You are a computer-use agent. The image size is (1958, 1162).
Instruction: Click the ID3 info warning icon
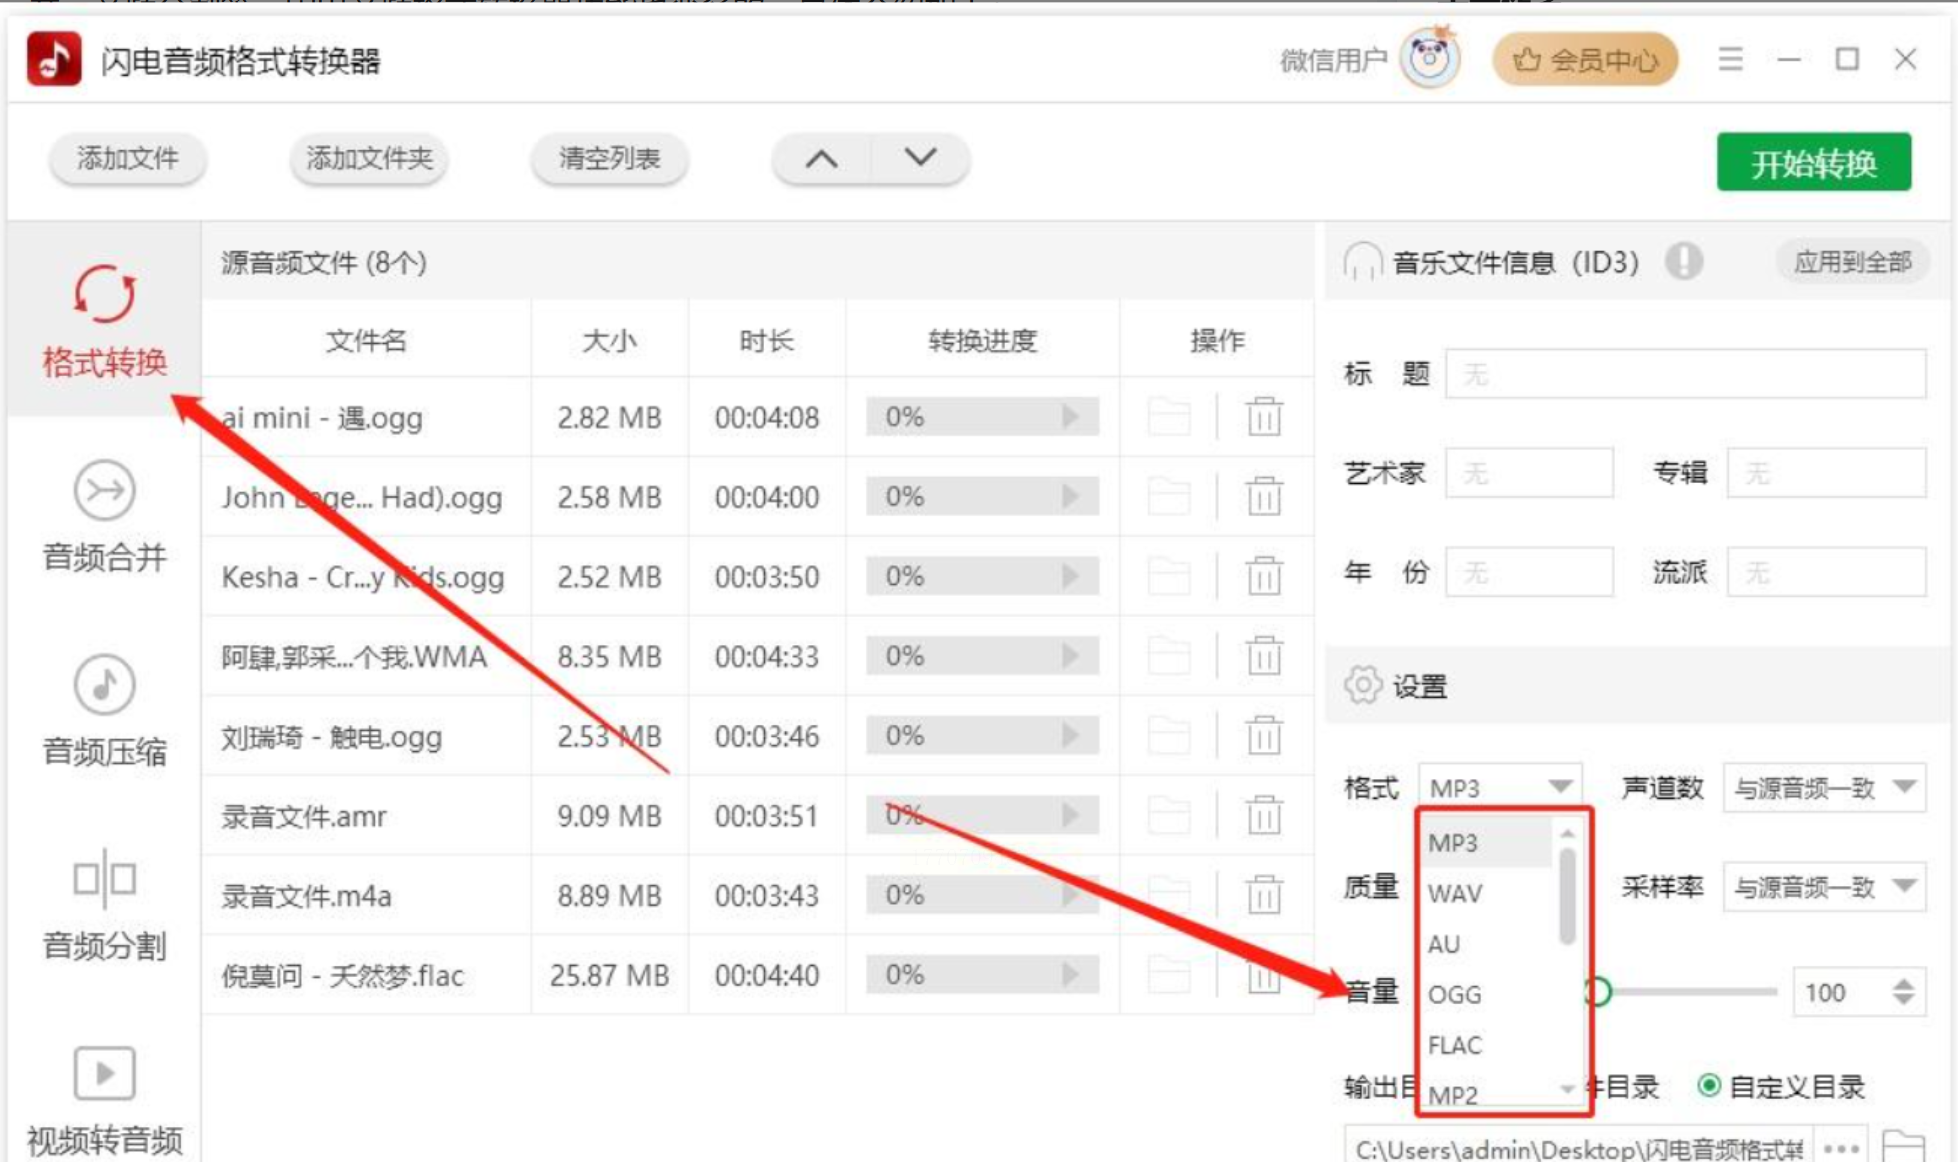click(1684, 262)
